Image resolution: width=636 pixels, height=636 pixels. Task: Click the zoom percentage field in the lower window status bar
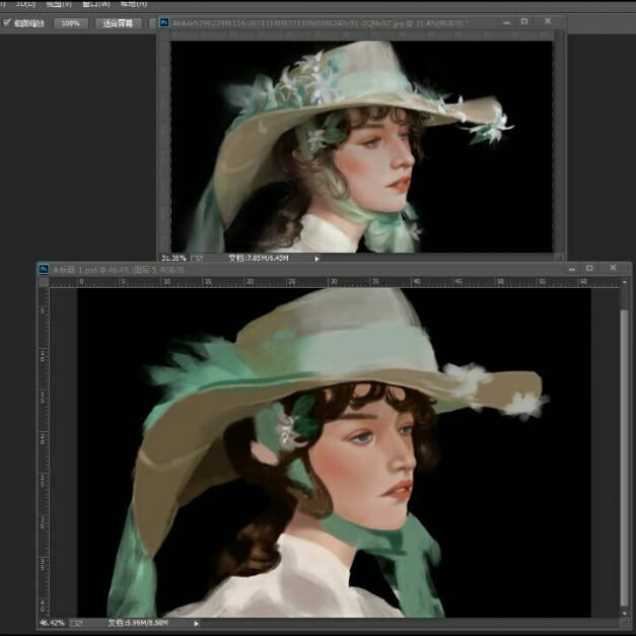tap(52, 622)
